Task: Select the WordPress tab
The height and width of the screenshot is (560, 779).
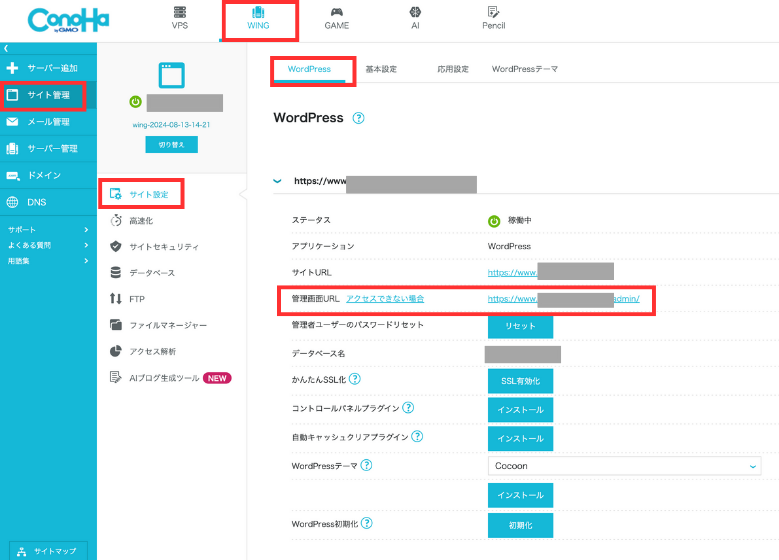Action: click(309, 69)
